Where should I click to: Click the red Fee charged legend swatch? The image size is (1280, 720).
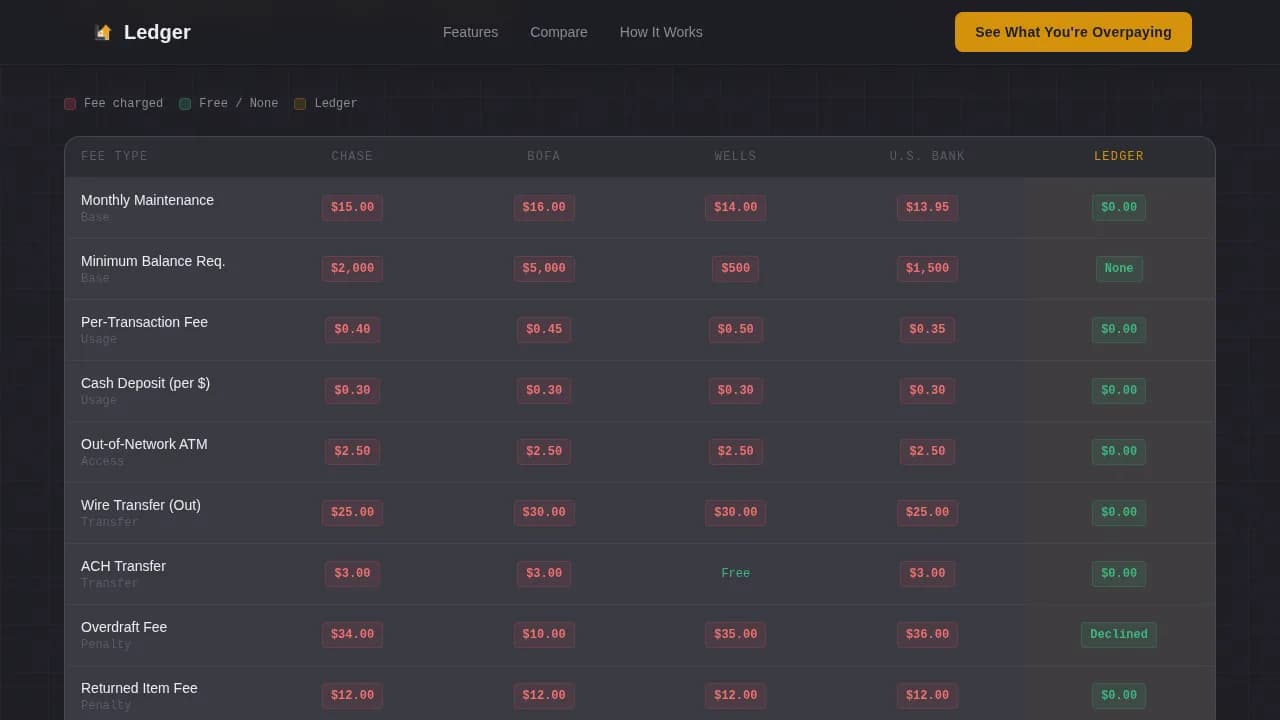point(70,104)
